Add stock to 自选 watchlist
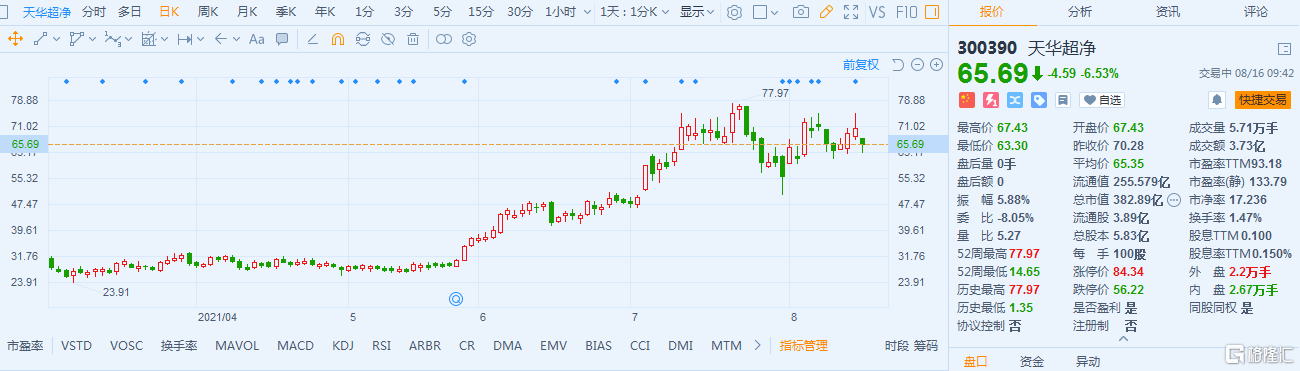Image resolution: width=1300 pixels, height=371 pixels. click(1101, 100)
